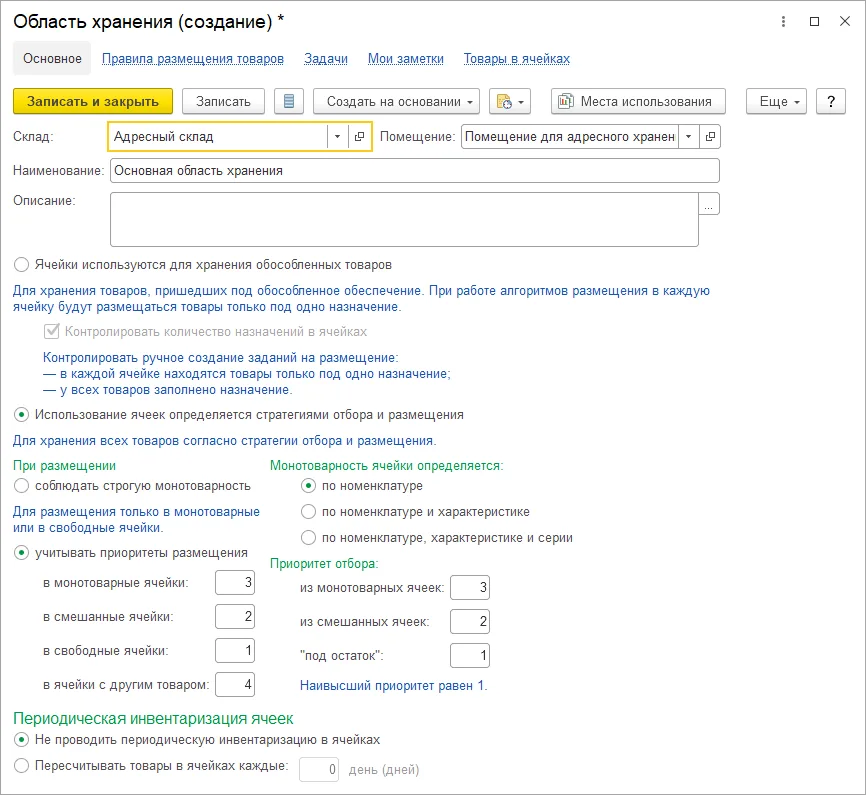
Task: Click the в монотоварные ячейки priority field
Action: point(235,583)
